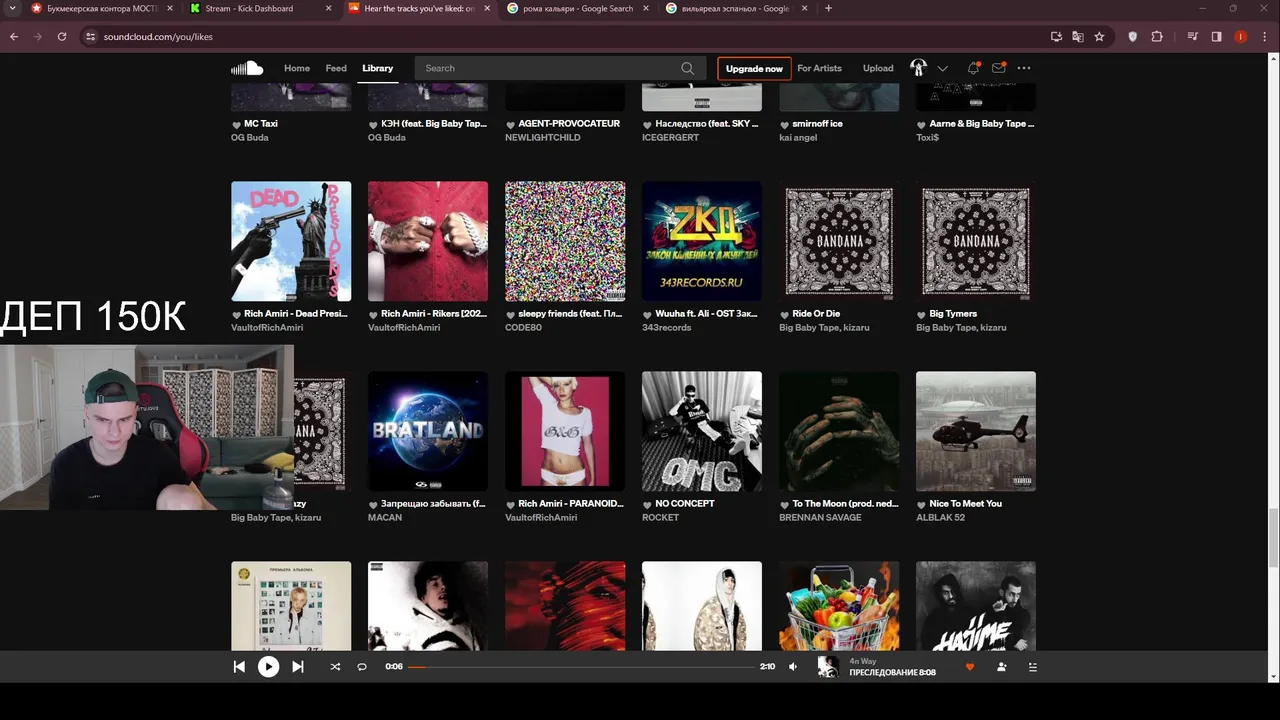Viewport: 1280px width, 720px height.
Task: Go back in browser
Action: click(14, 36)
